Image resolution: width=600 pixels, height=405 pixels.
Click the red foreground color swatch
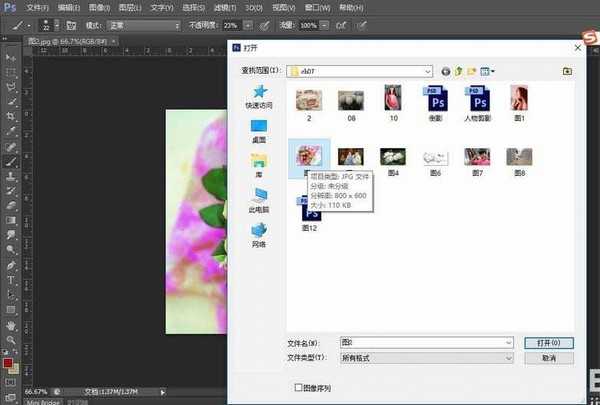[x=8, y=361]
